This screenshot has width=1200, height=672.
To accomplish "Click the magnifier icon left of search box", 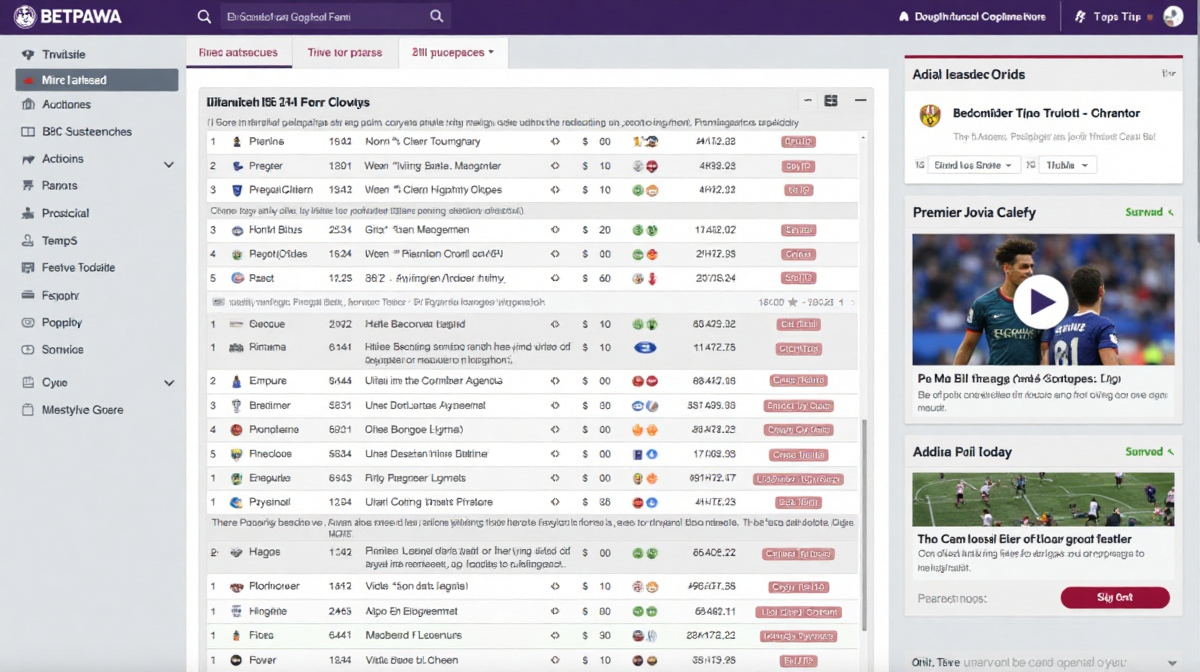I will tap(204, 17).
